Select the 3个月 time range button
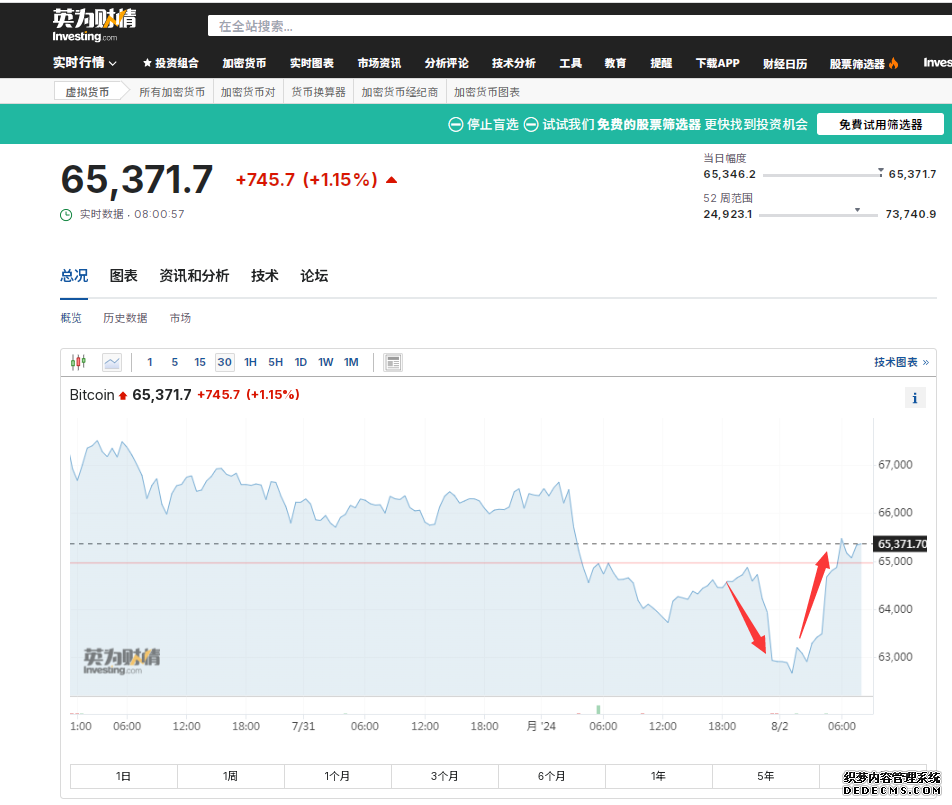This screenshot has height=805, width=952. coord(444,776)
